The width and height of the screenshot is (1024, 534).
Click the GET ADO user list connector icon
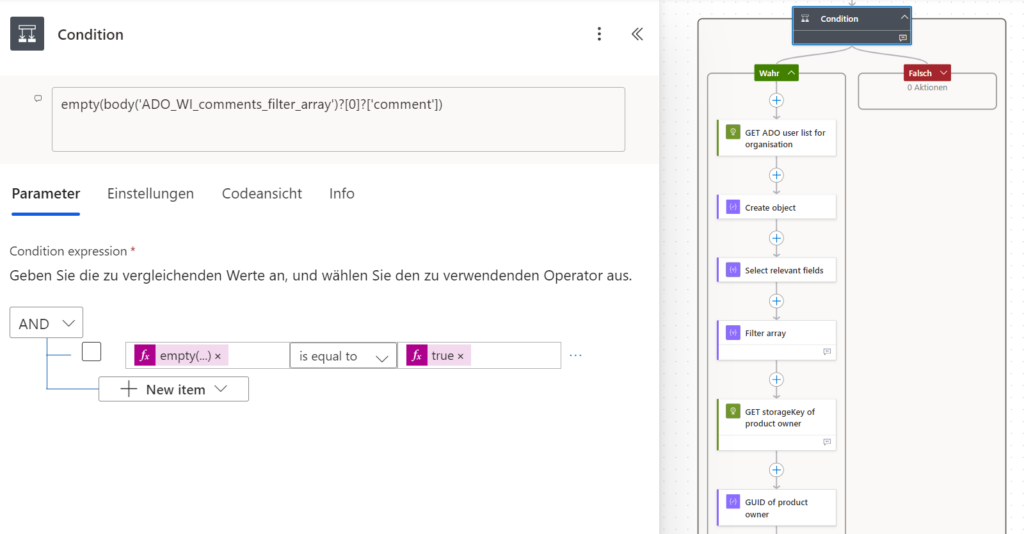tap(733, 132)
